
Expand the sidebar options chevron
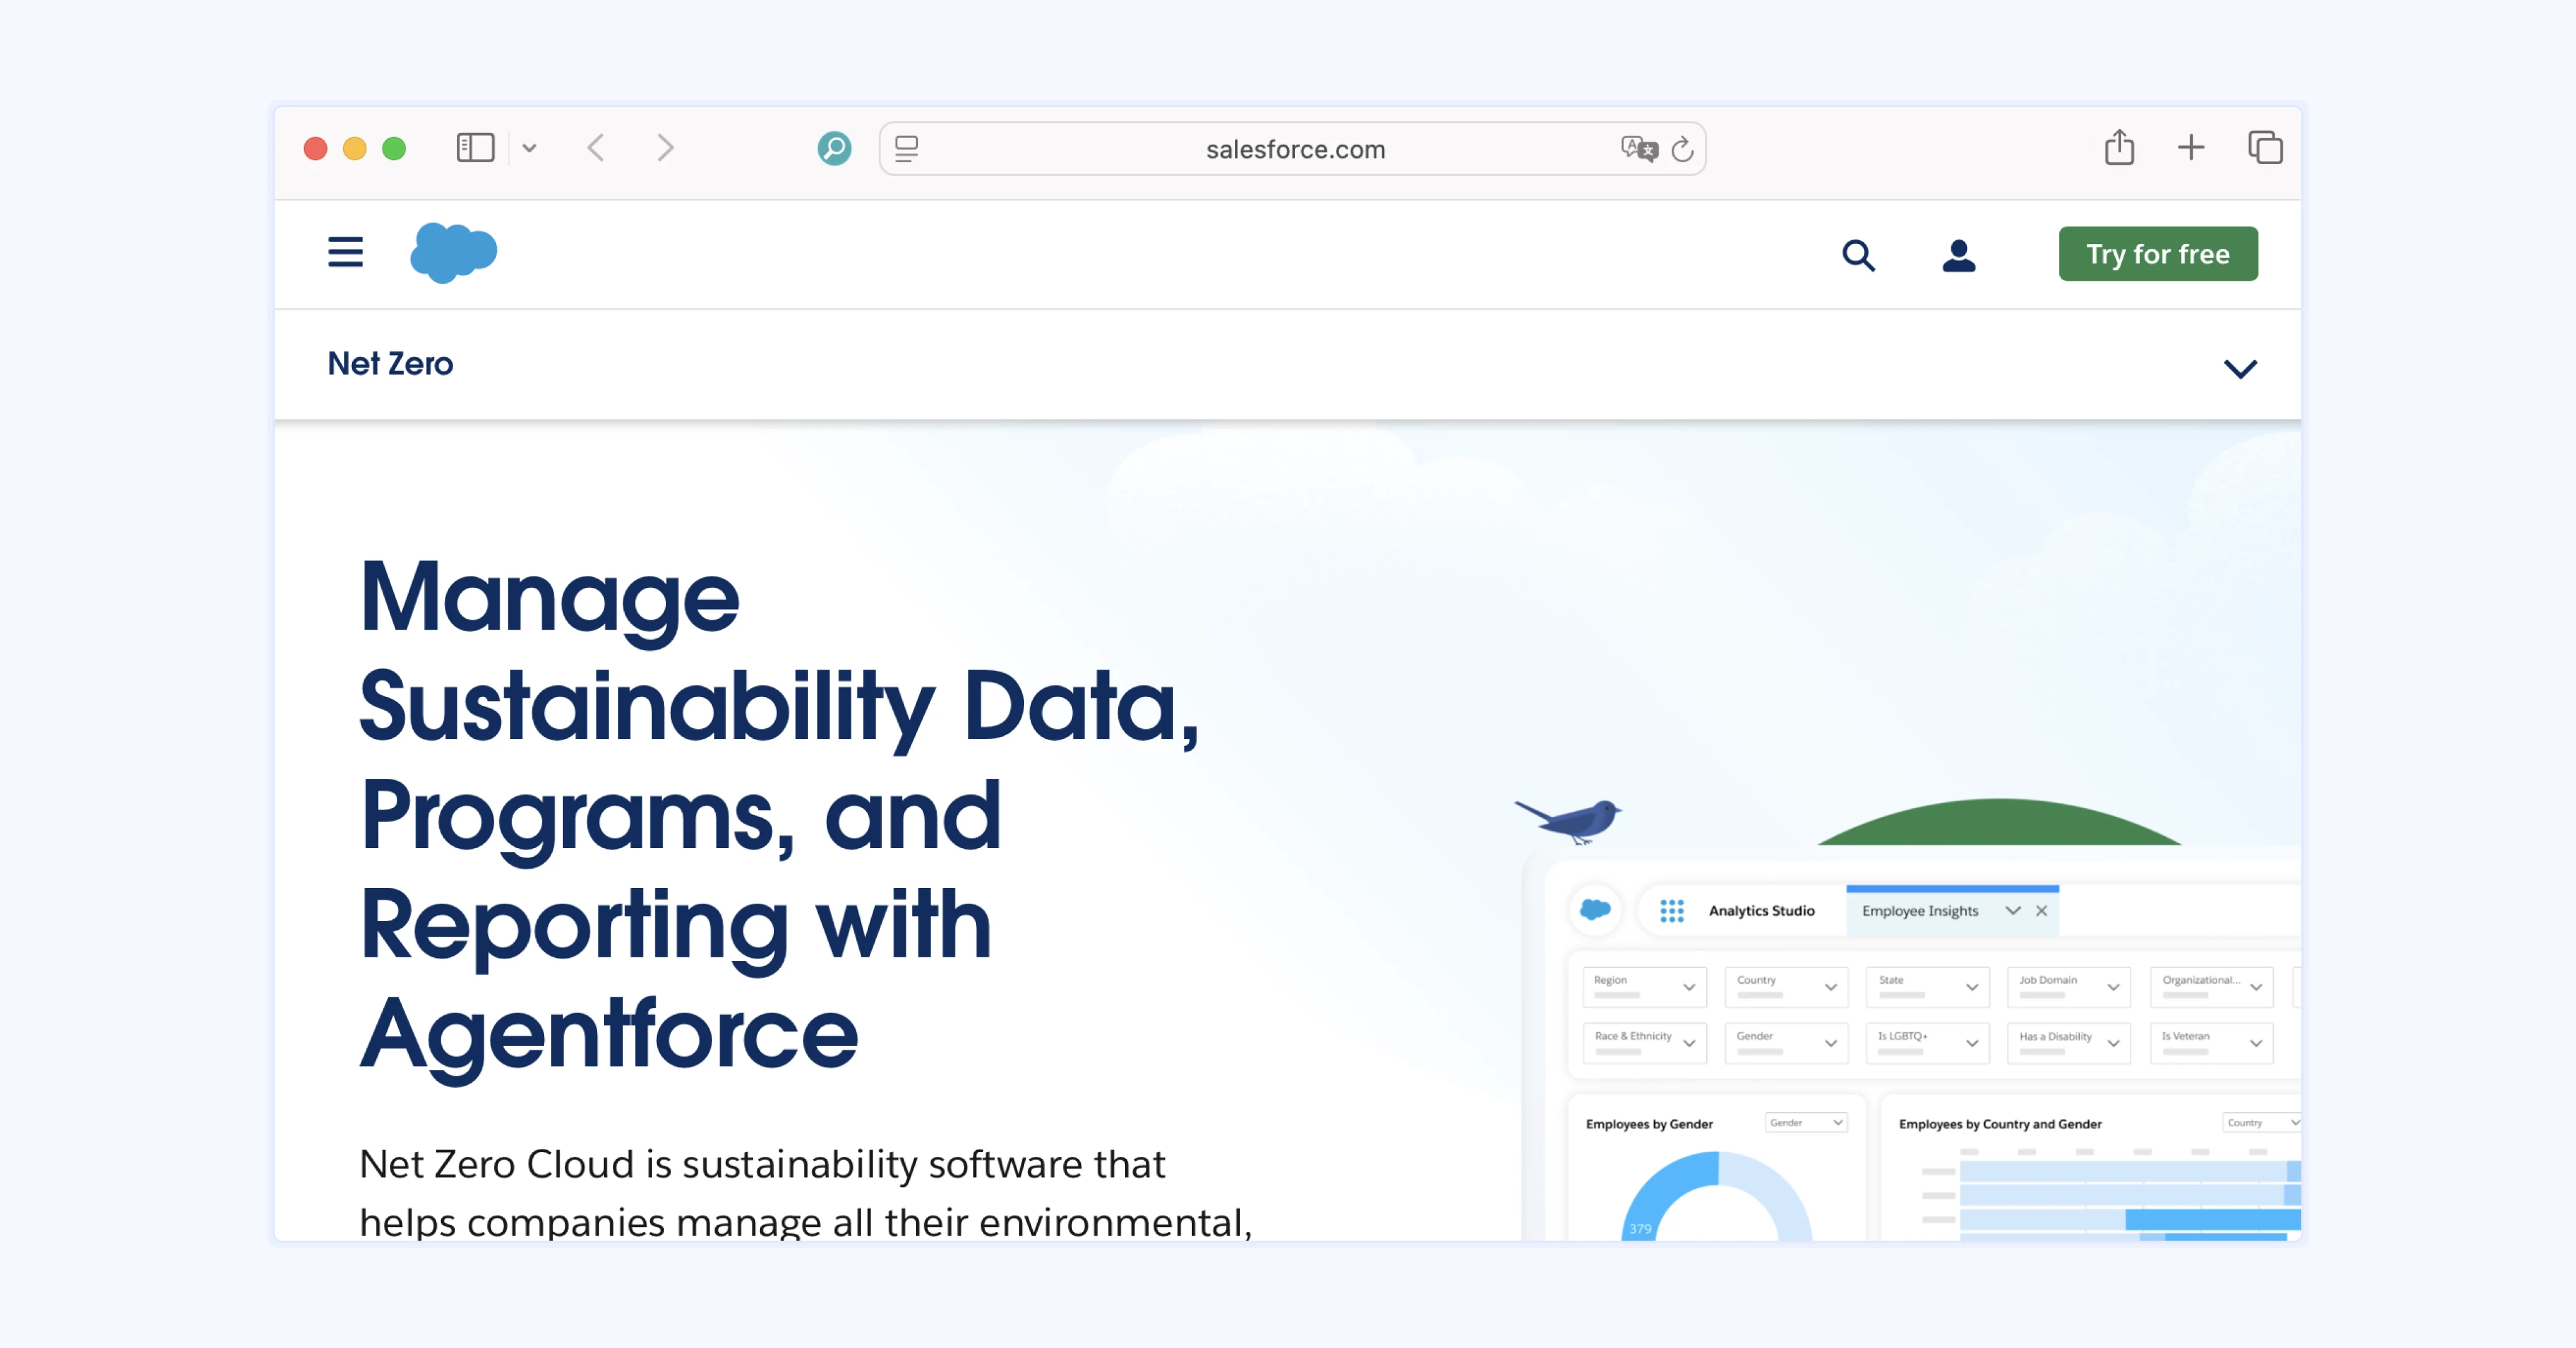tap(530, 148)
